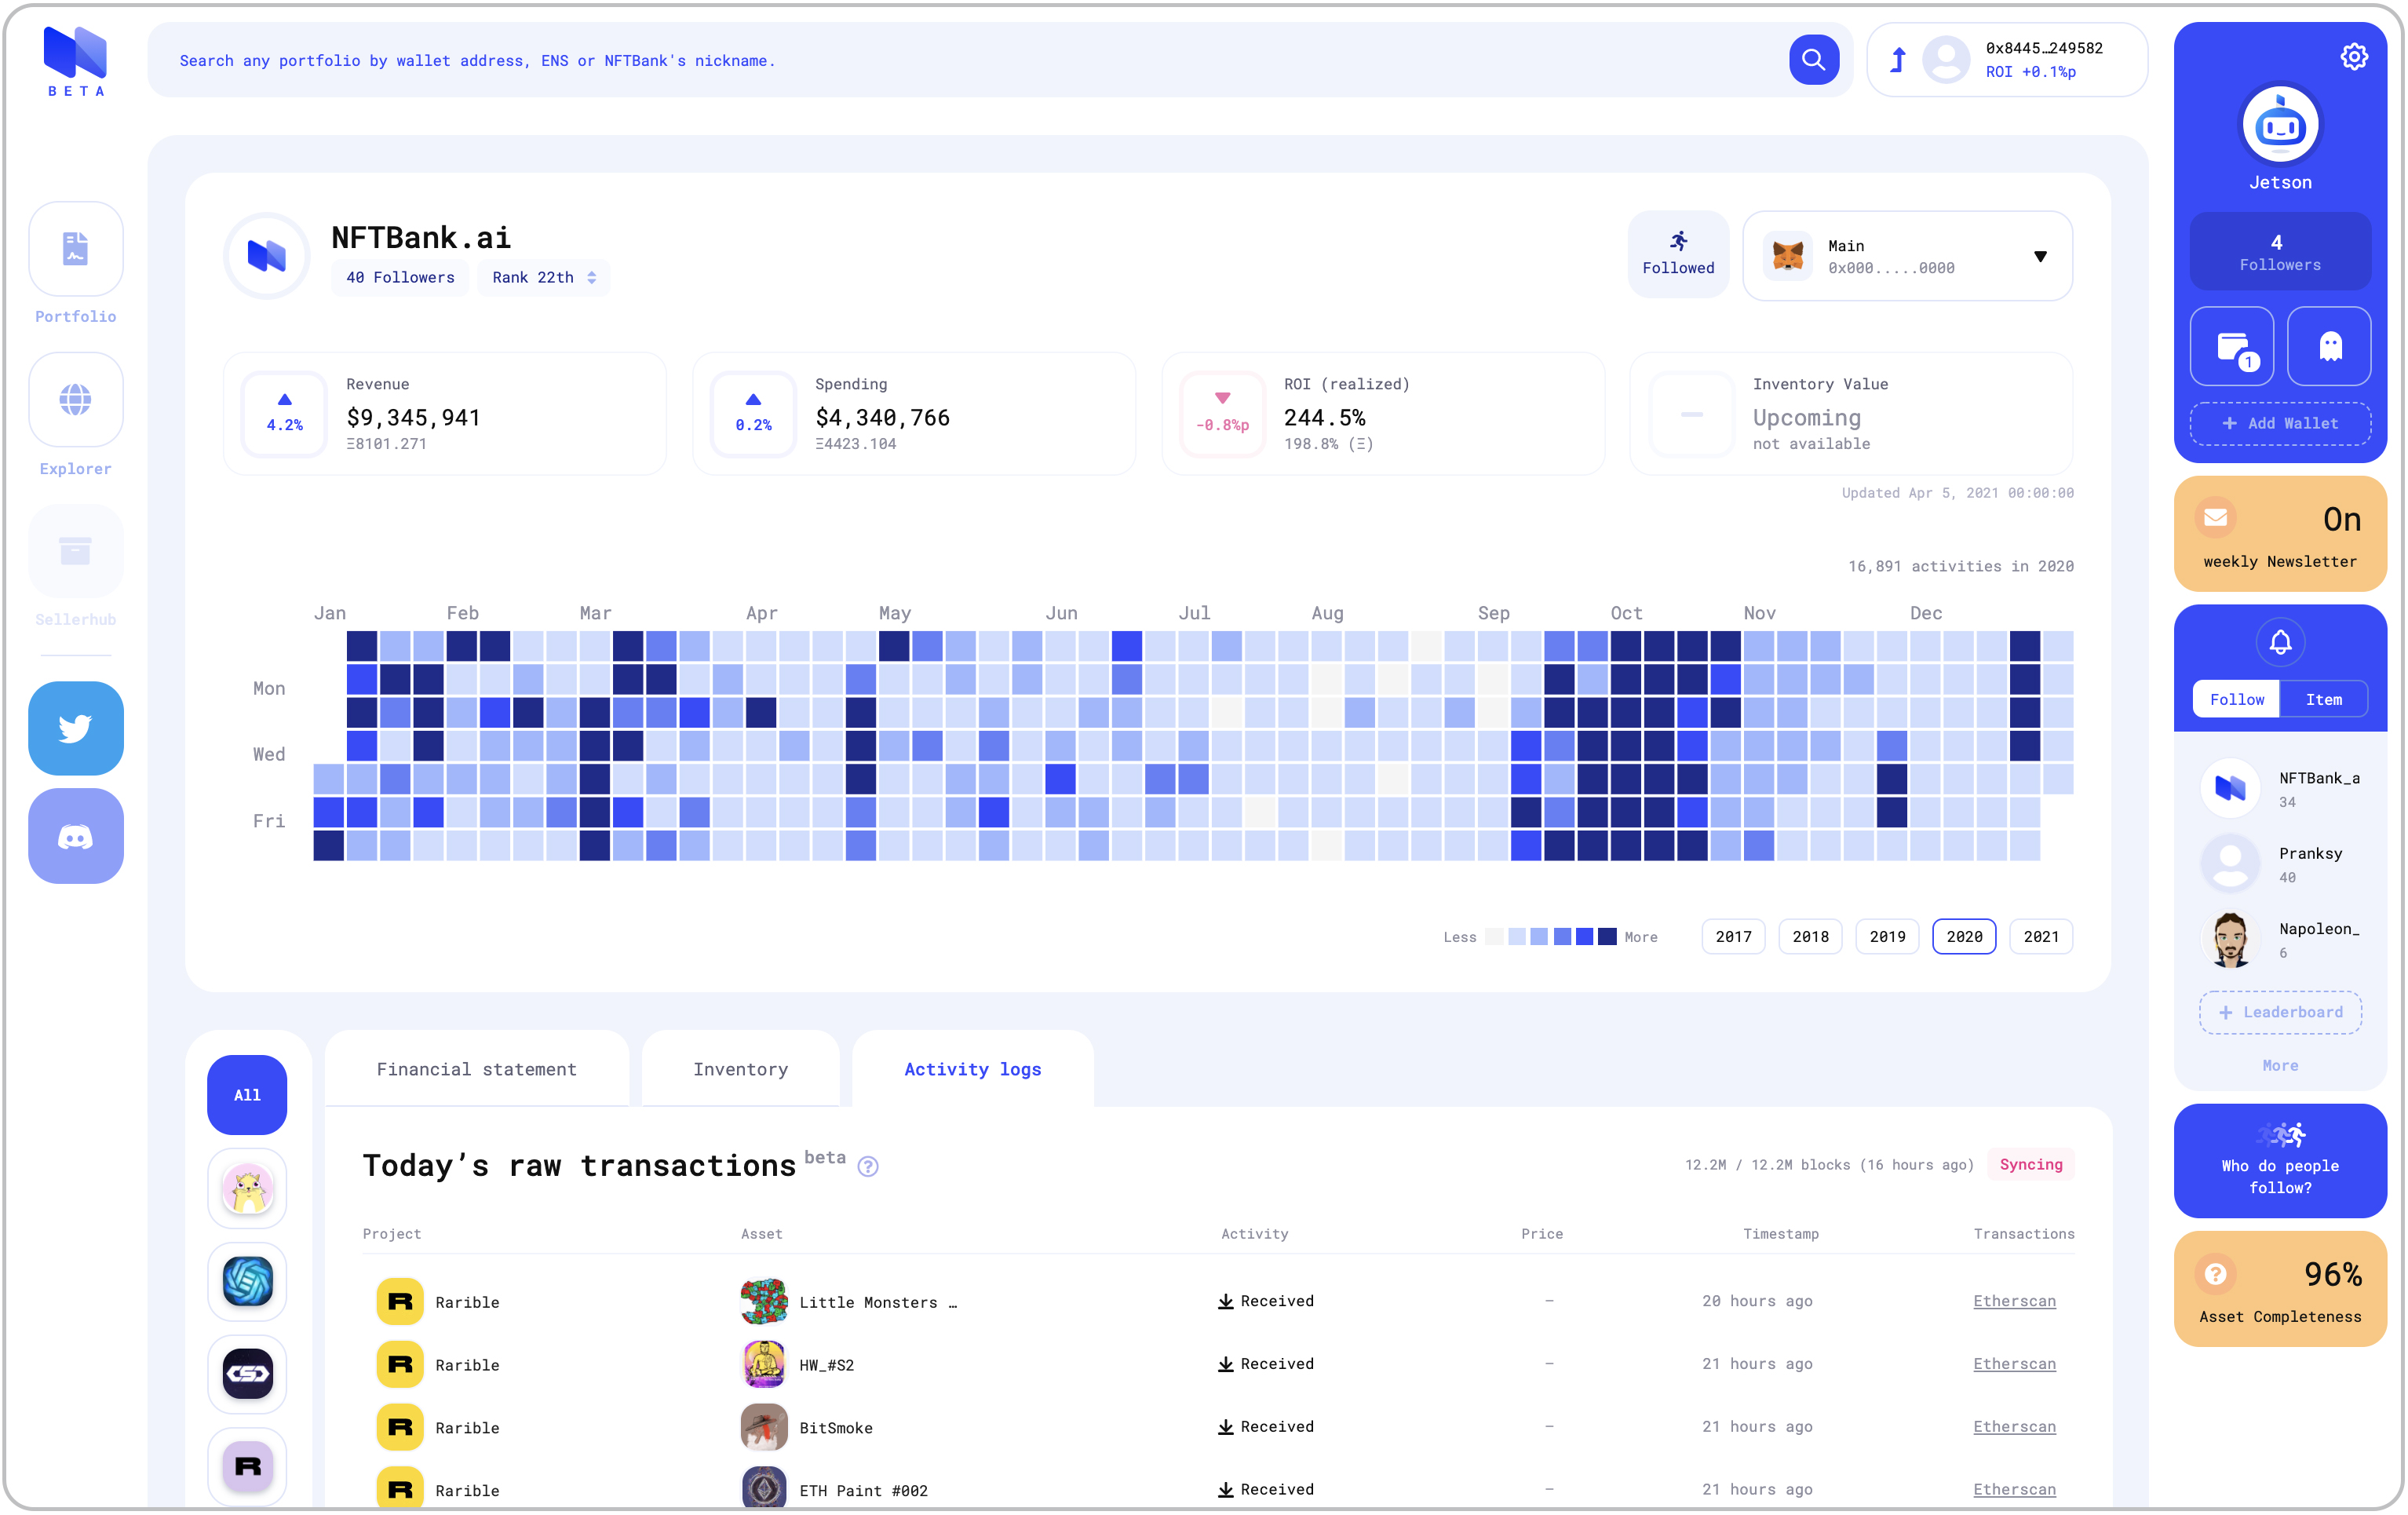Toggle the Followed button
The width and height of the screenshot is (2408, 1515).
(1677, 254)
